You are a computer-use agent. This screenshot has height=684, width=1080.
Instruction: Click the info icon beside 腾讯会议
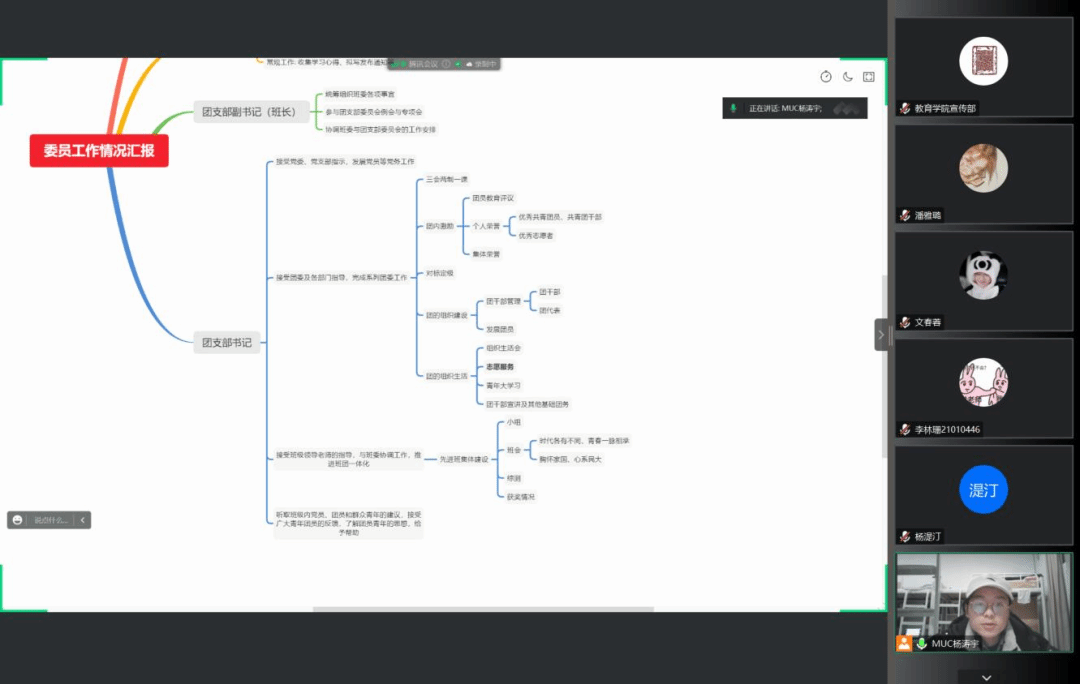coord(446,64)
